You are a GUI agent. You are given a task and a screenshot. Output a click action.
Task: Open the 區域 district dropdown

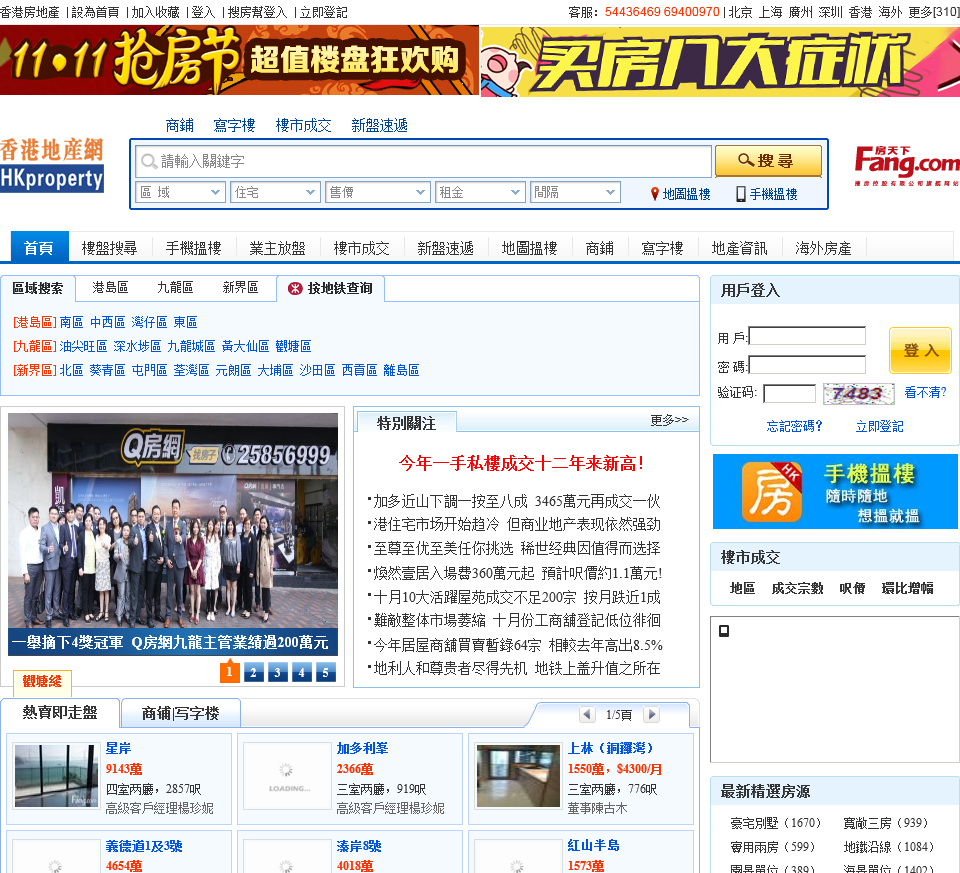(x=179, y=192)
